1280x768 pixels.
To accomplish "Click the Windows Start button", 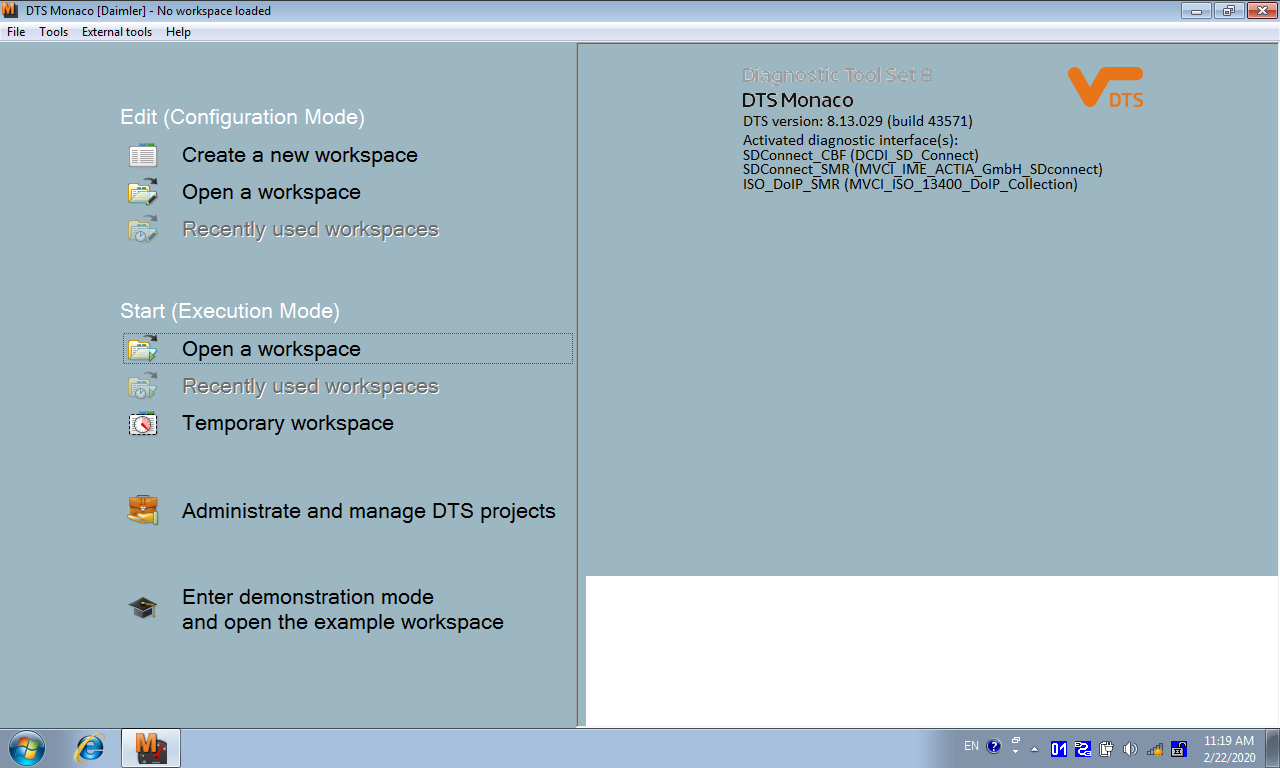I will [26, 748].
